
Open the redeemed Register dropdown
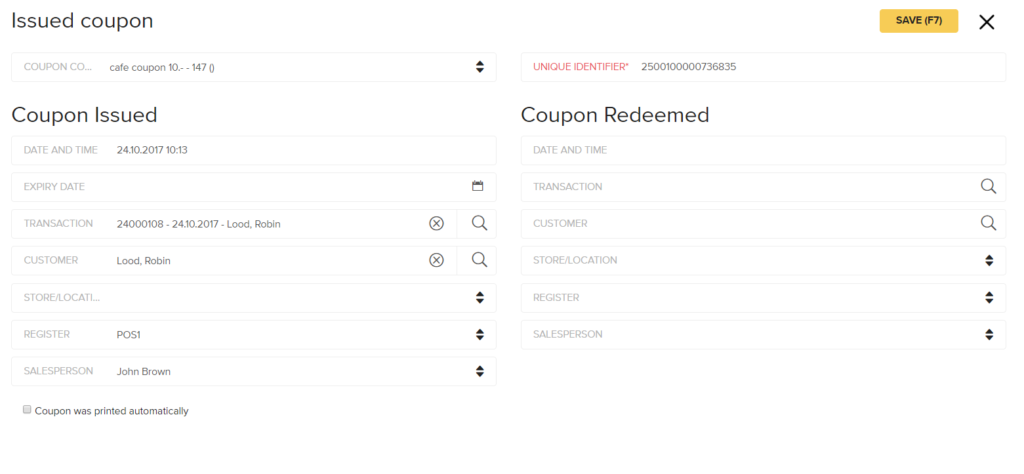763,298
